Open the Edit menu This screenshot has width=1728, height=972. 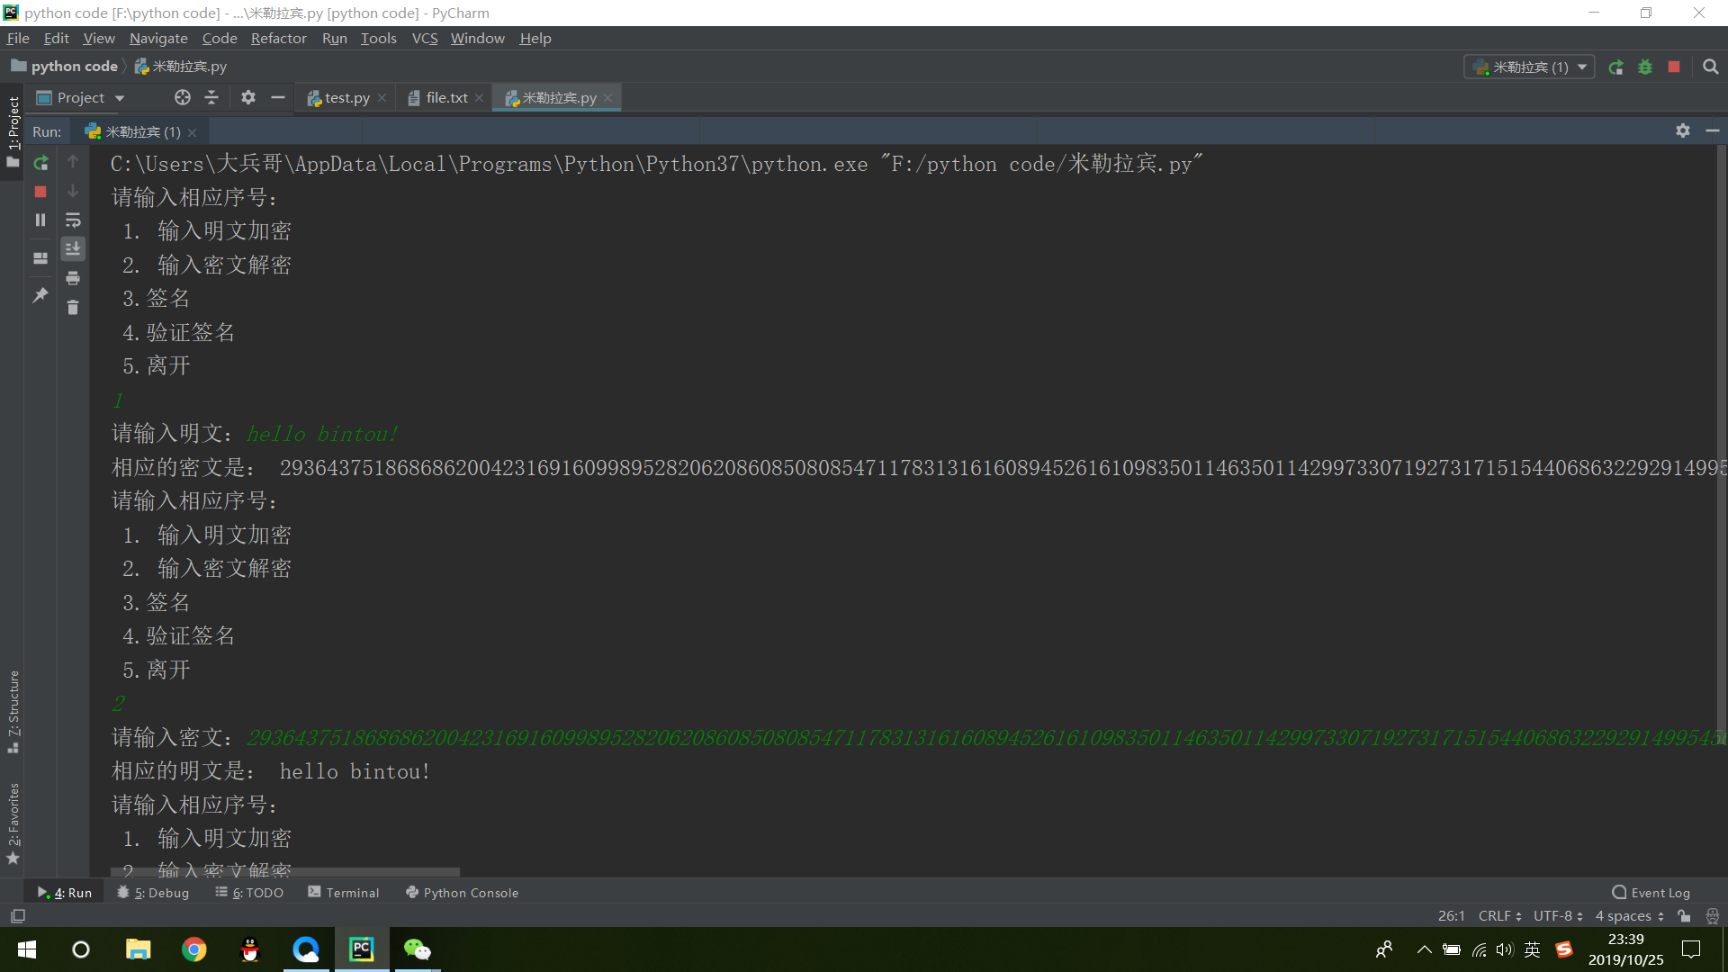56,38
